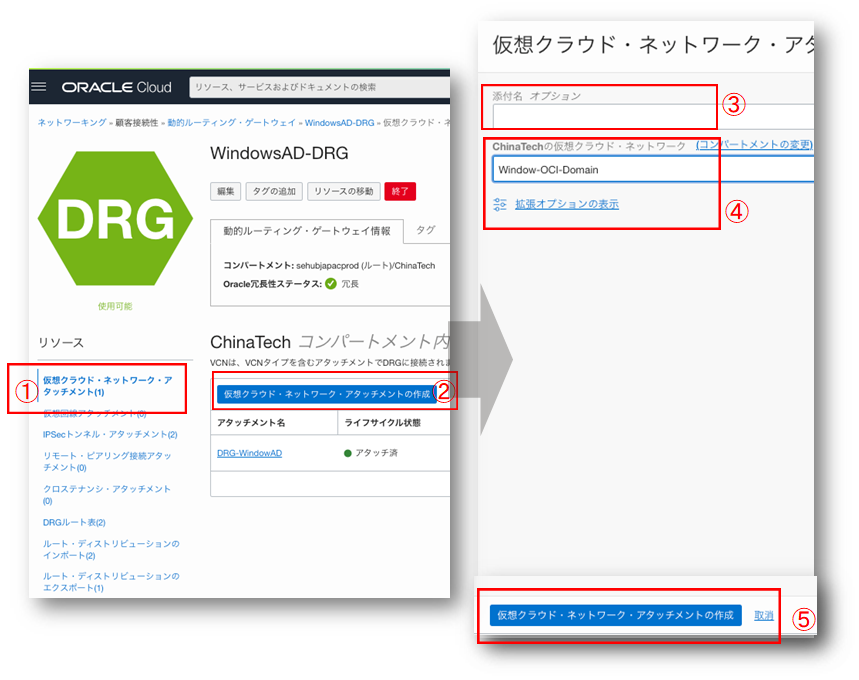Click the 拡張オプションの表示 link
The image size is (859, 680).
click(x=567, y=204)
